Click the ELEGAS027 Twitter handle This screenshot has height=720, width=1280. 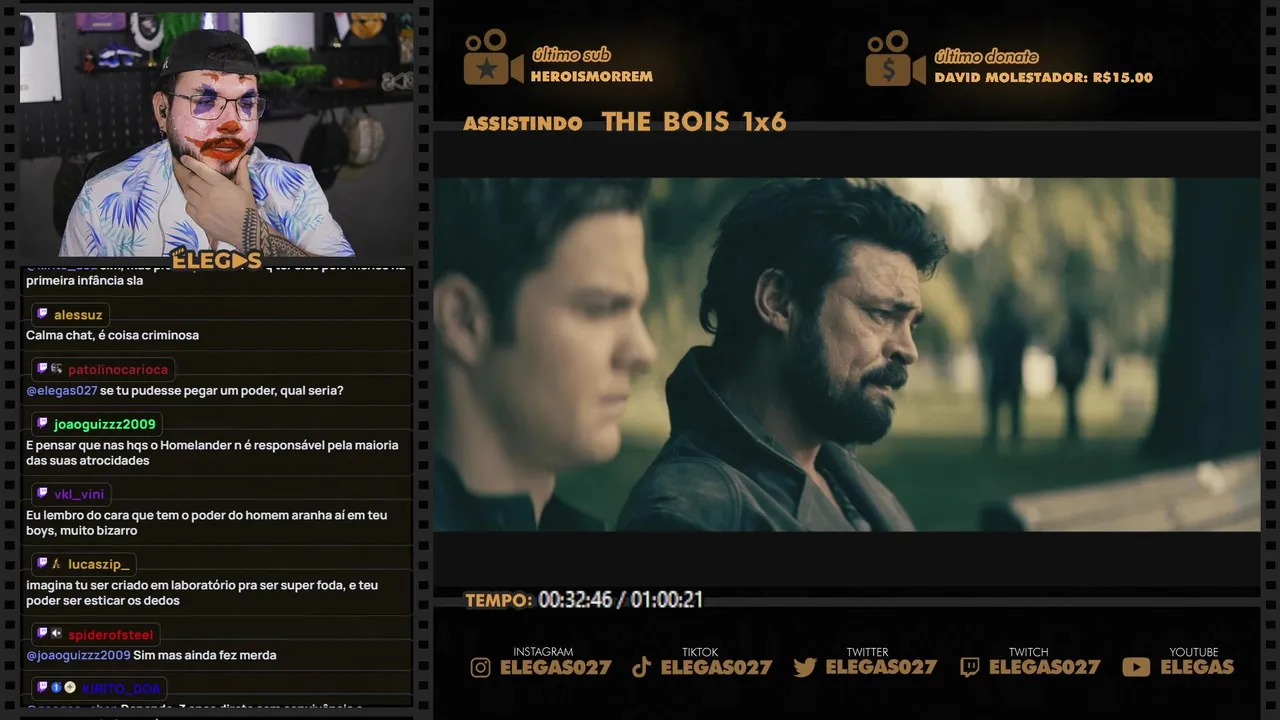(x=881, y=668)
